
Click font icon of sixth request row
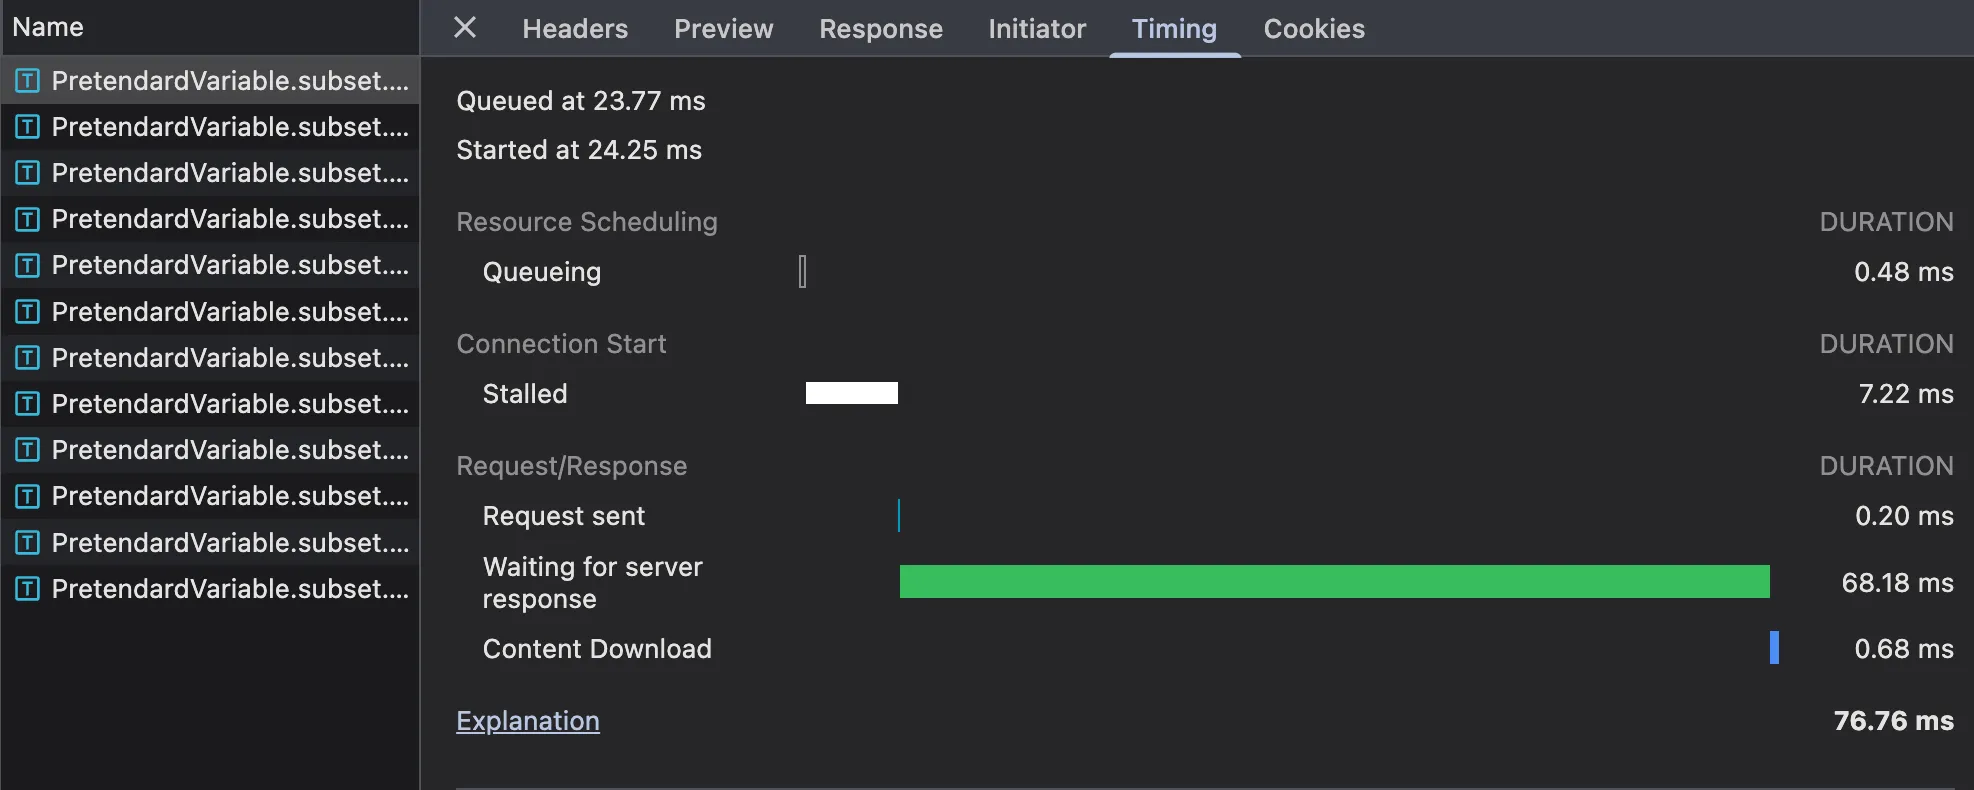click(28, 312)
